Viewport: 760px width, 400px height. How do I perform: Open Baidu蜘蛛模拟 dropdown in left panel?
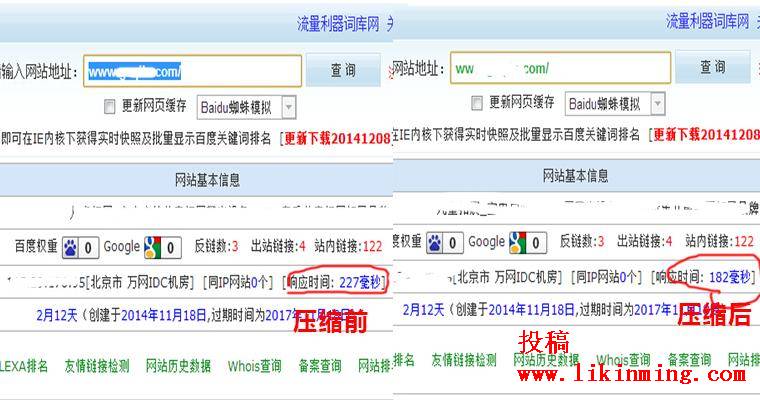(x=288, y=106)
